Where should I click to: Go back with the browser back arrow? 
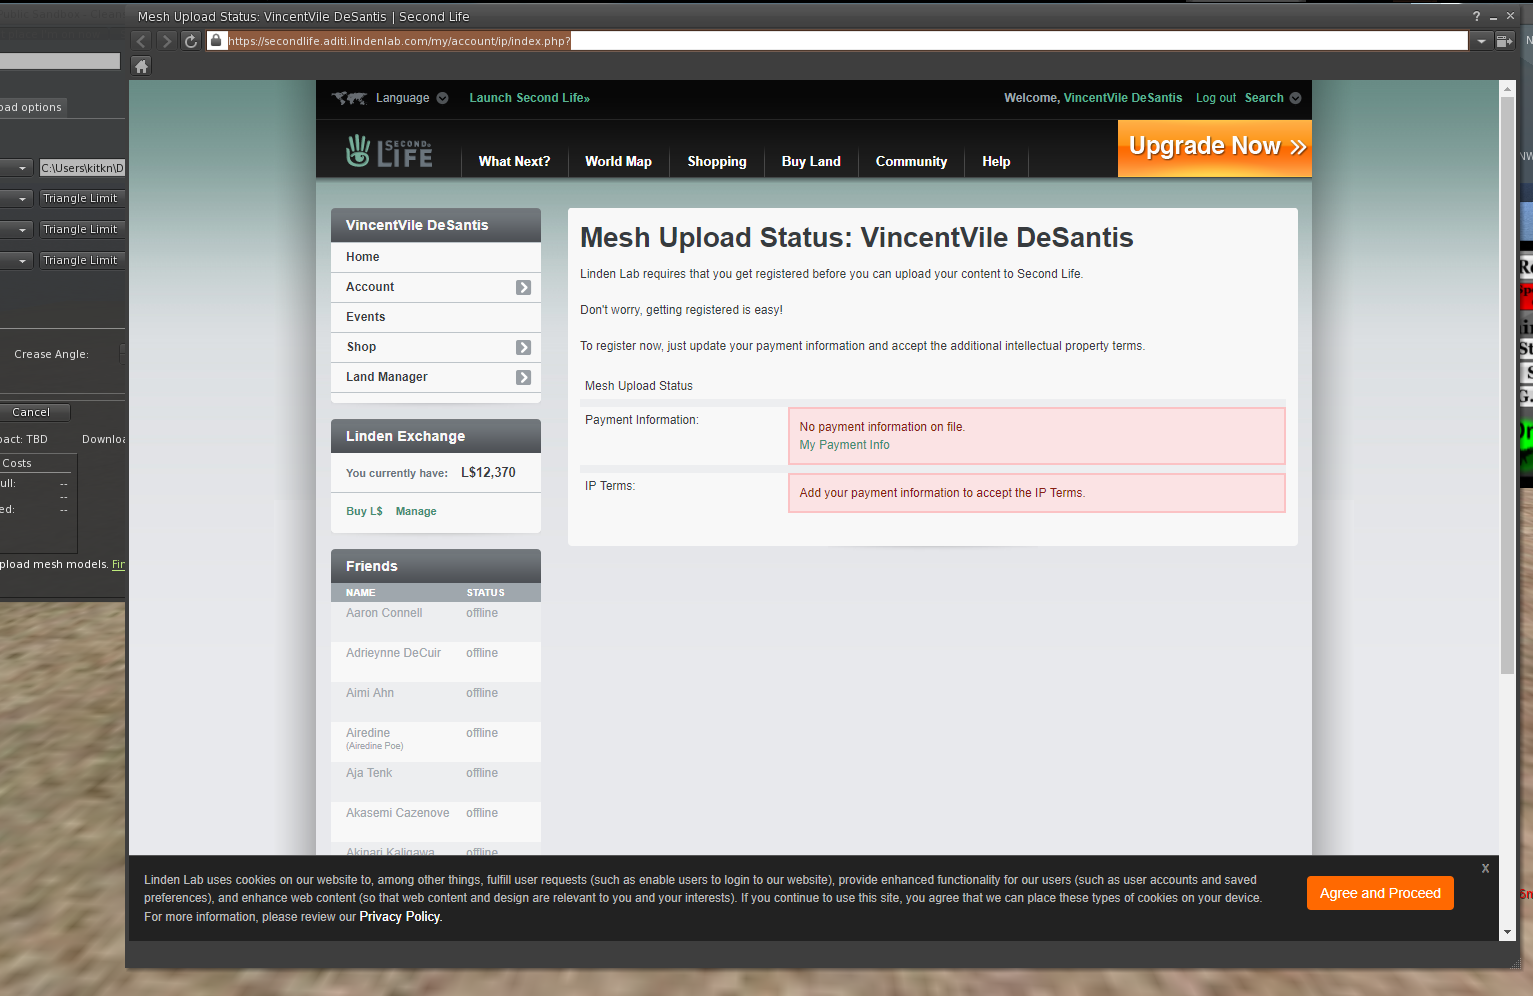pos(141,41)
